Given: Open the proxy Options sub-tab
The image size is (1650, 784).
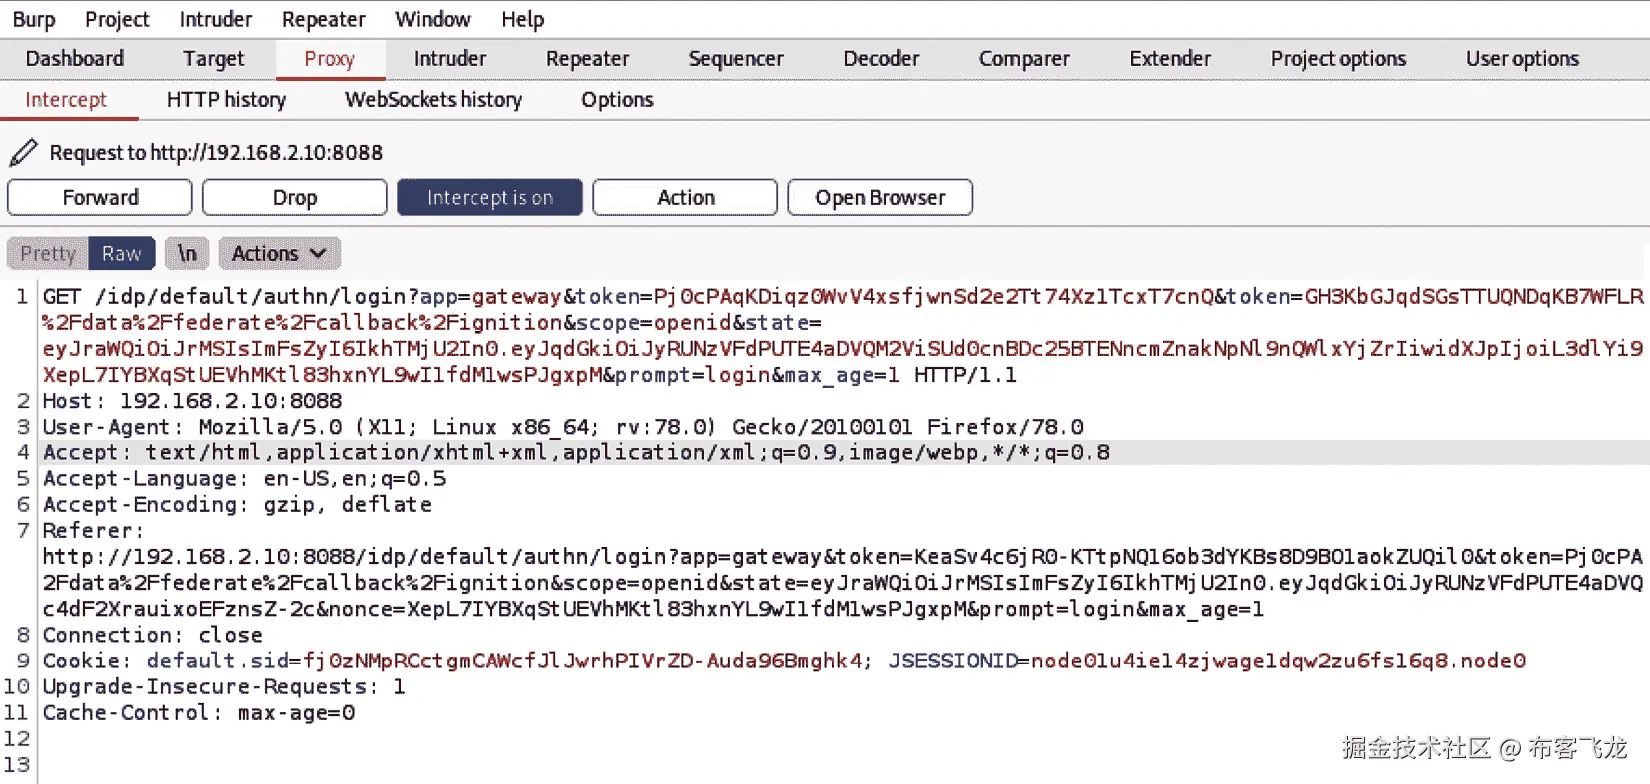Looking at the screenshot, I should tap(617, 100).
